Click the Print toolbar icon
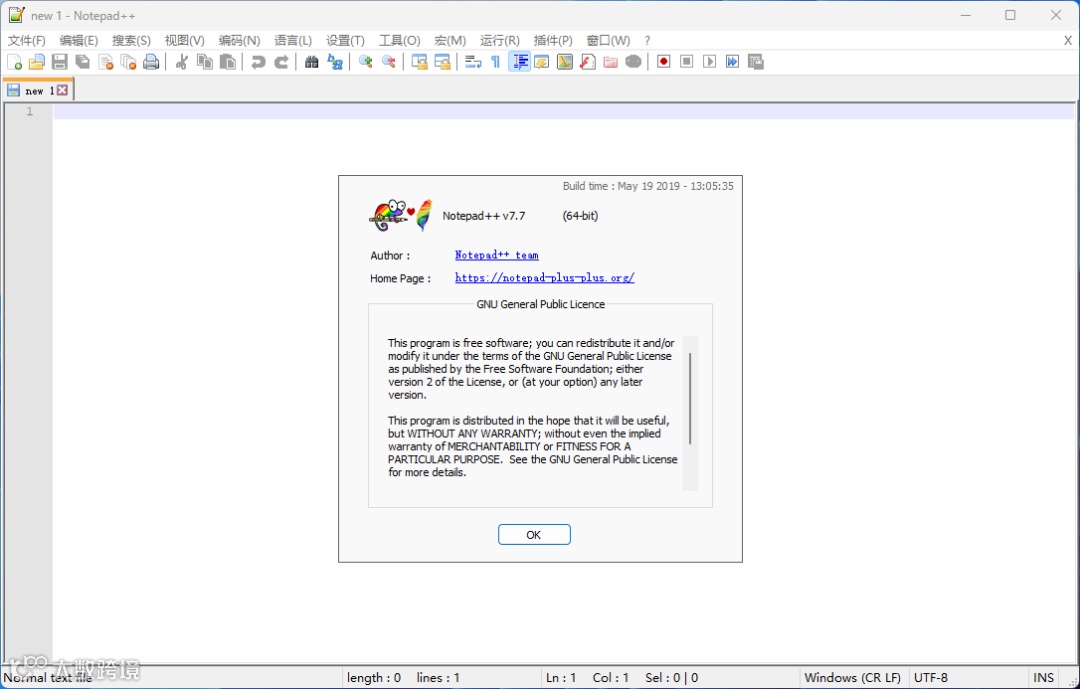 click(x=151, y=62)
